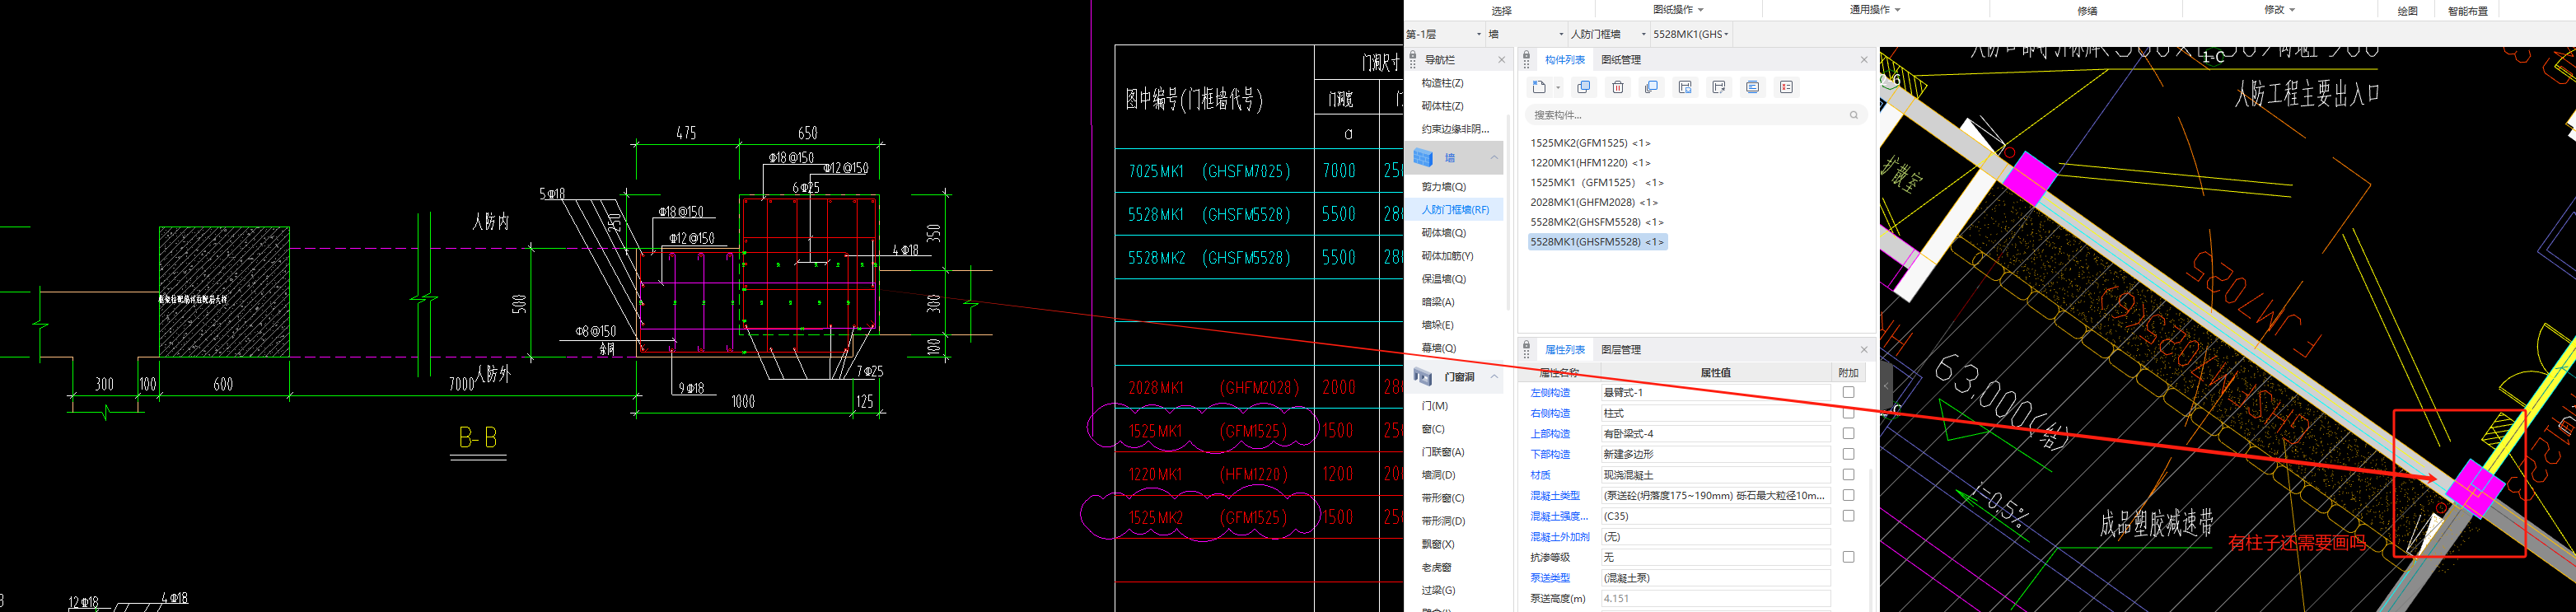This screenshot has width=2576, height=612.
Task: Tick the 附加 checkbox for 左侧构造
Action: click(x=1848, y=392)
